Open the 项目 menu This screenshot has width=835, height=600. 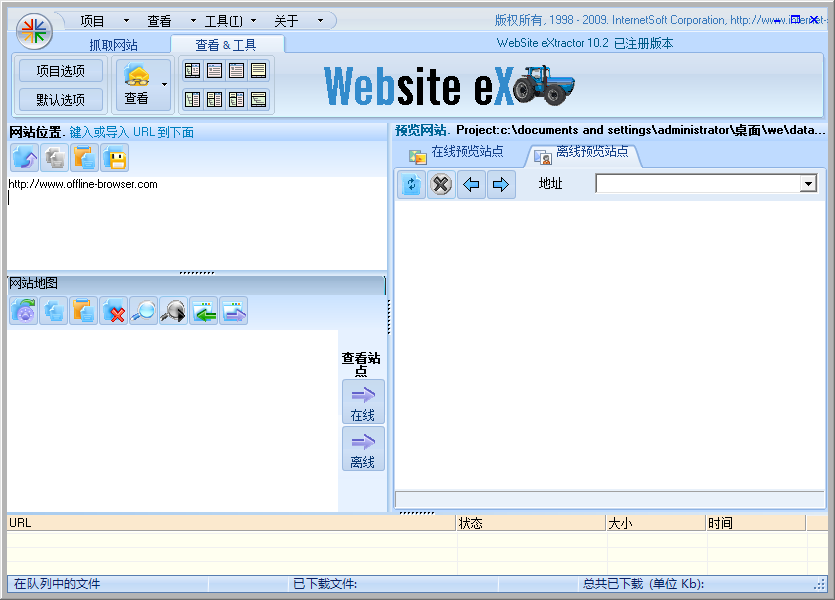92,21
